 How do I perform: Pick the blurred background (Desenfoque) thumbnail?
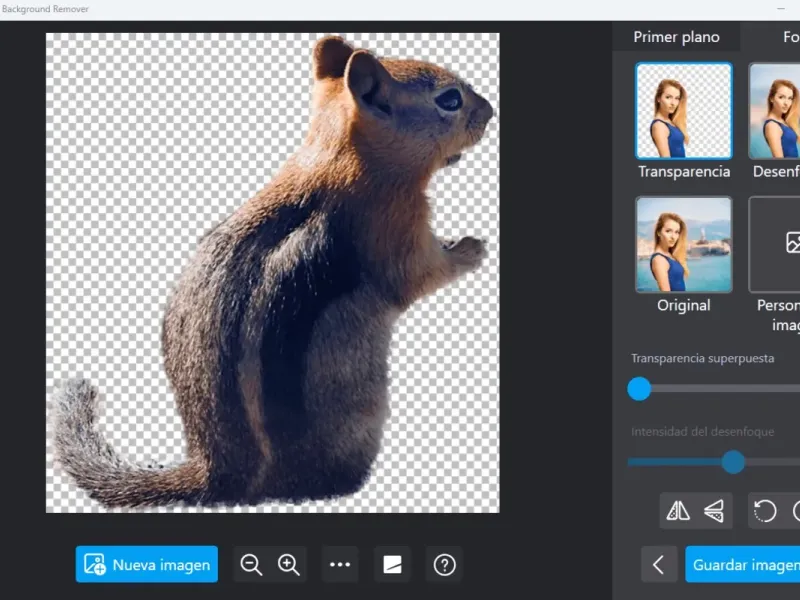[776, 110]
